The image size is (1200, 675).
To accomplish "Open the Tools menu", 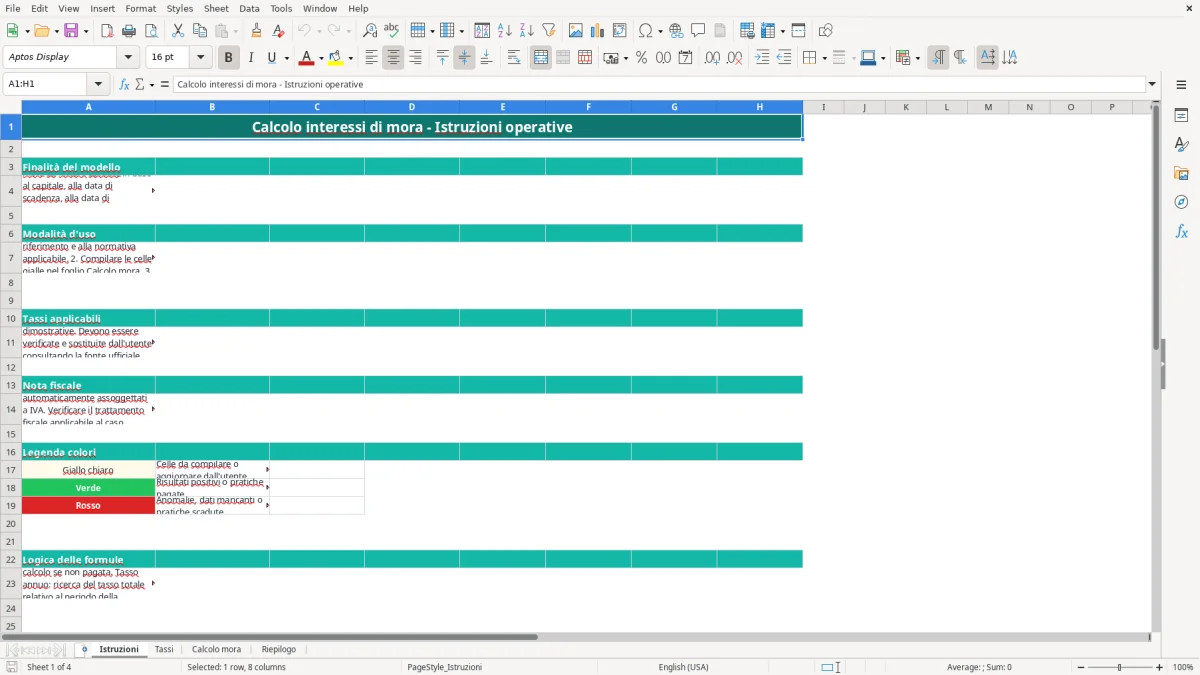I will (x=281, y=8).
